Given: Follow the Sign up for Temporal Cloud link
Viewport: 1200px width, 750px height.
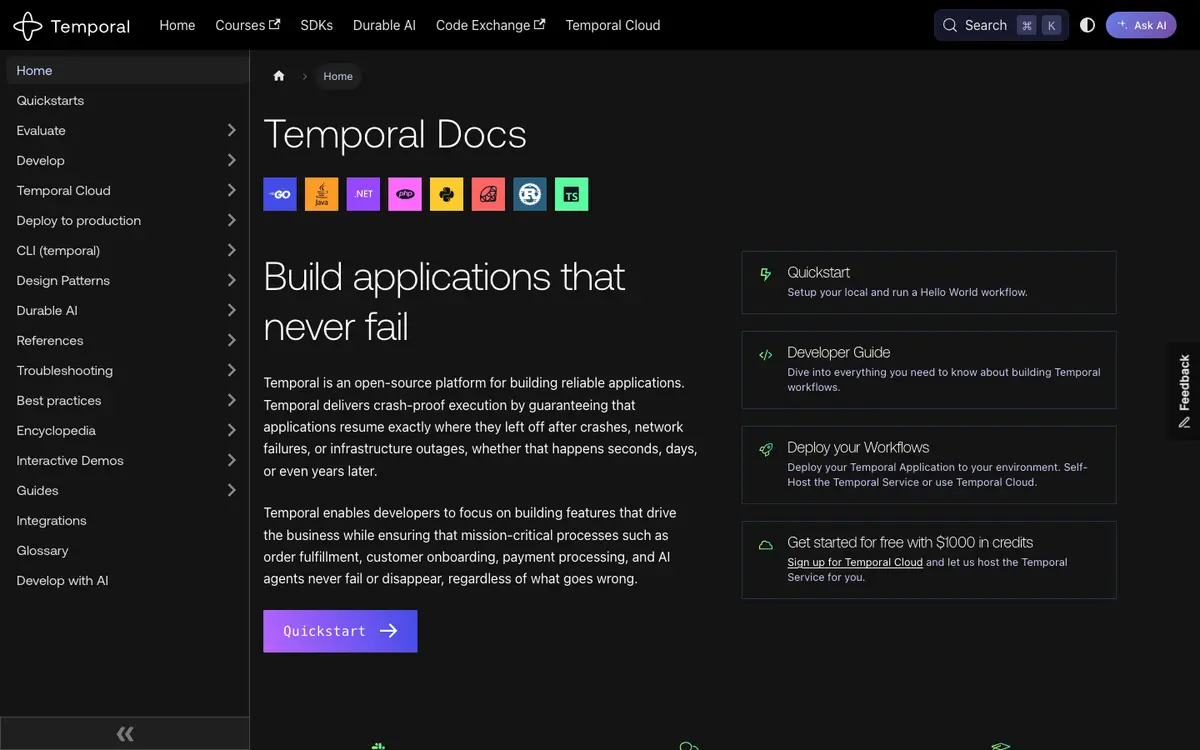Looking at the screenshot, I should point(855,562).
